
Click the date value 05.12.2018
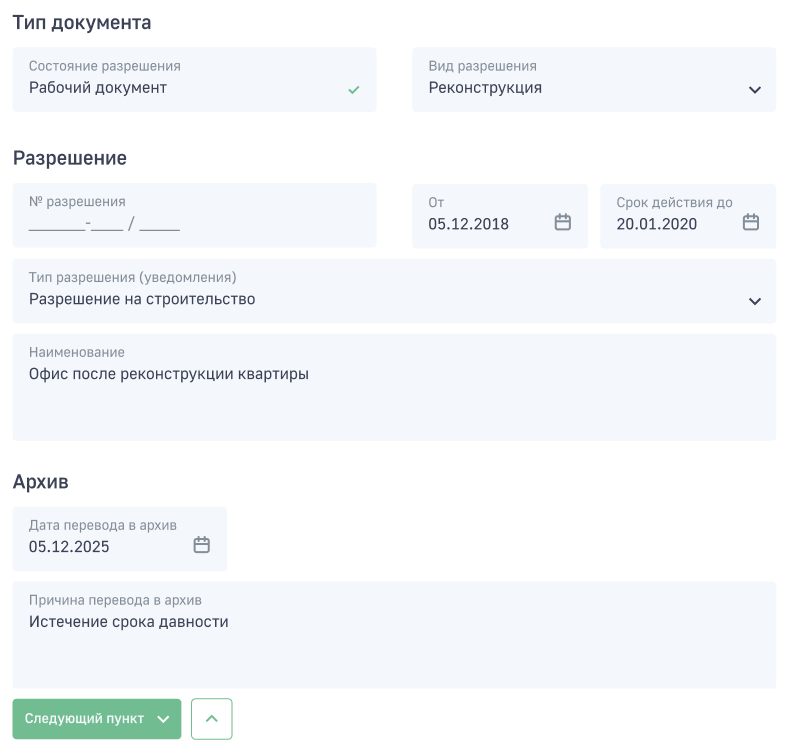point(469,224)
